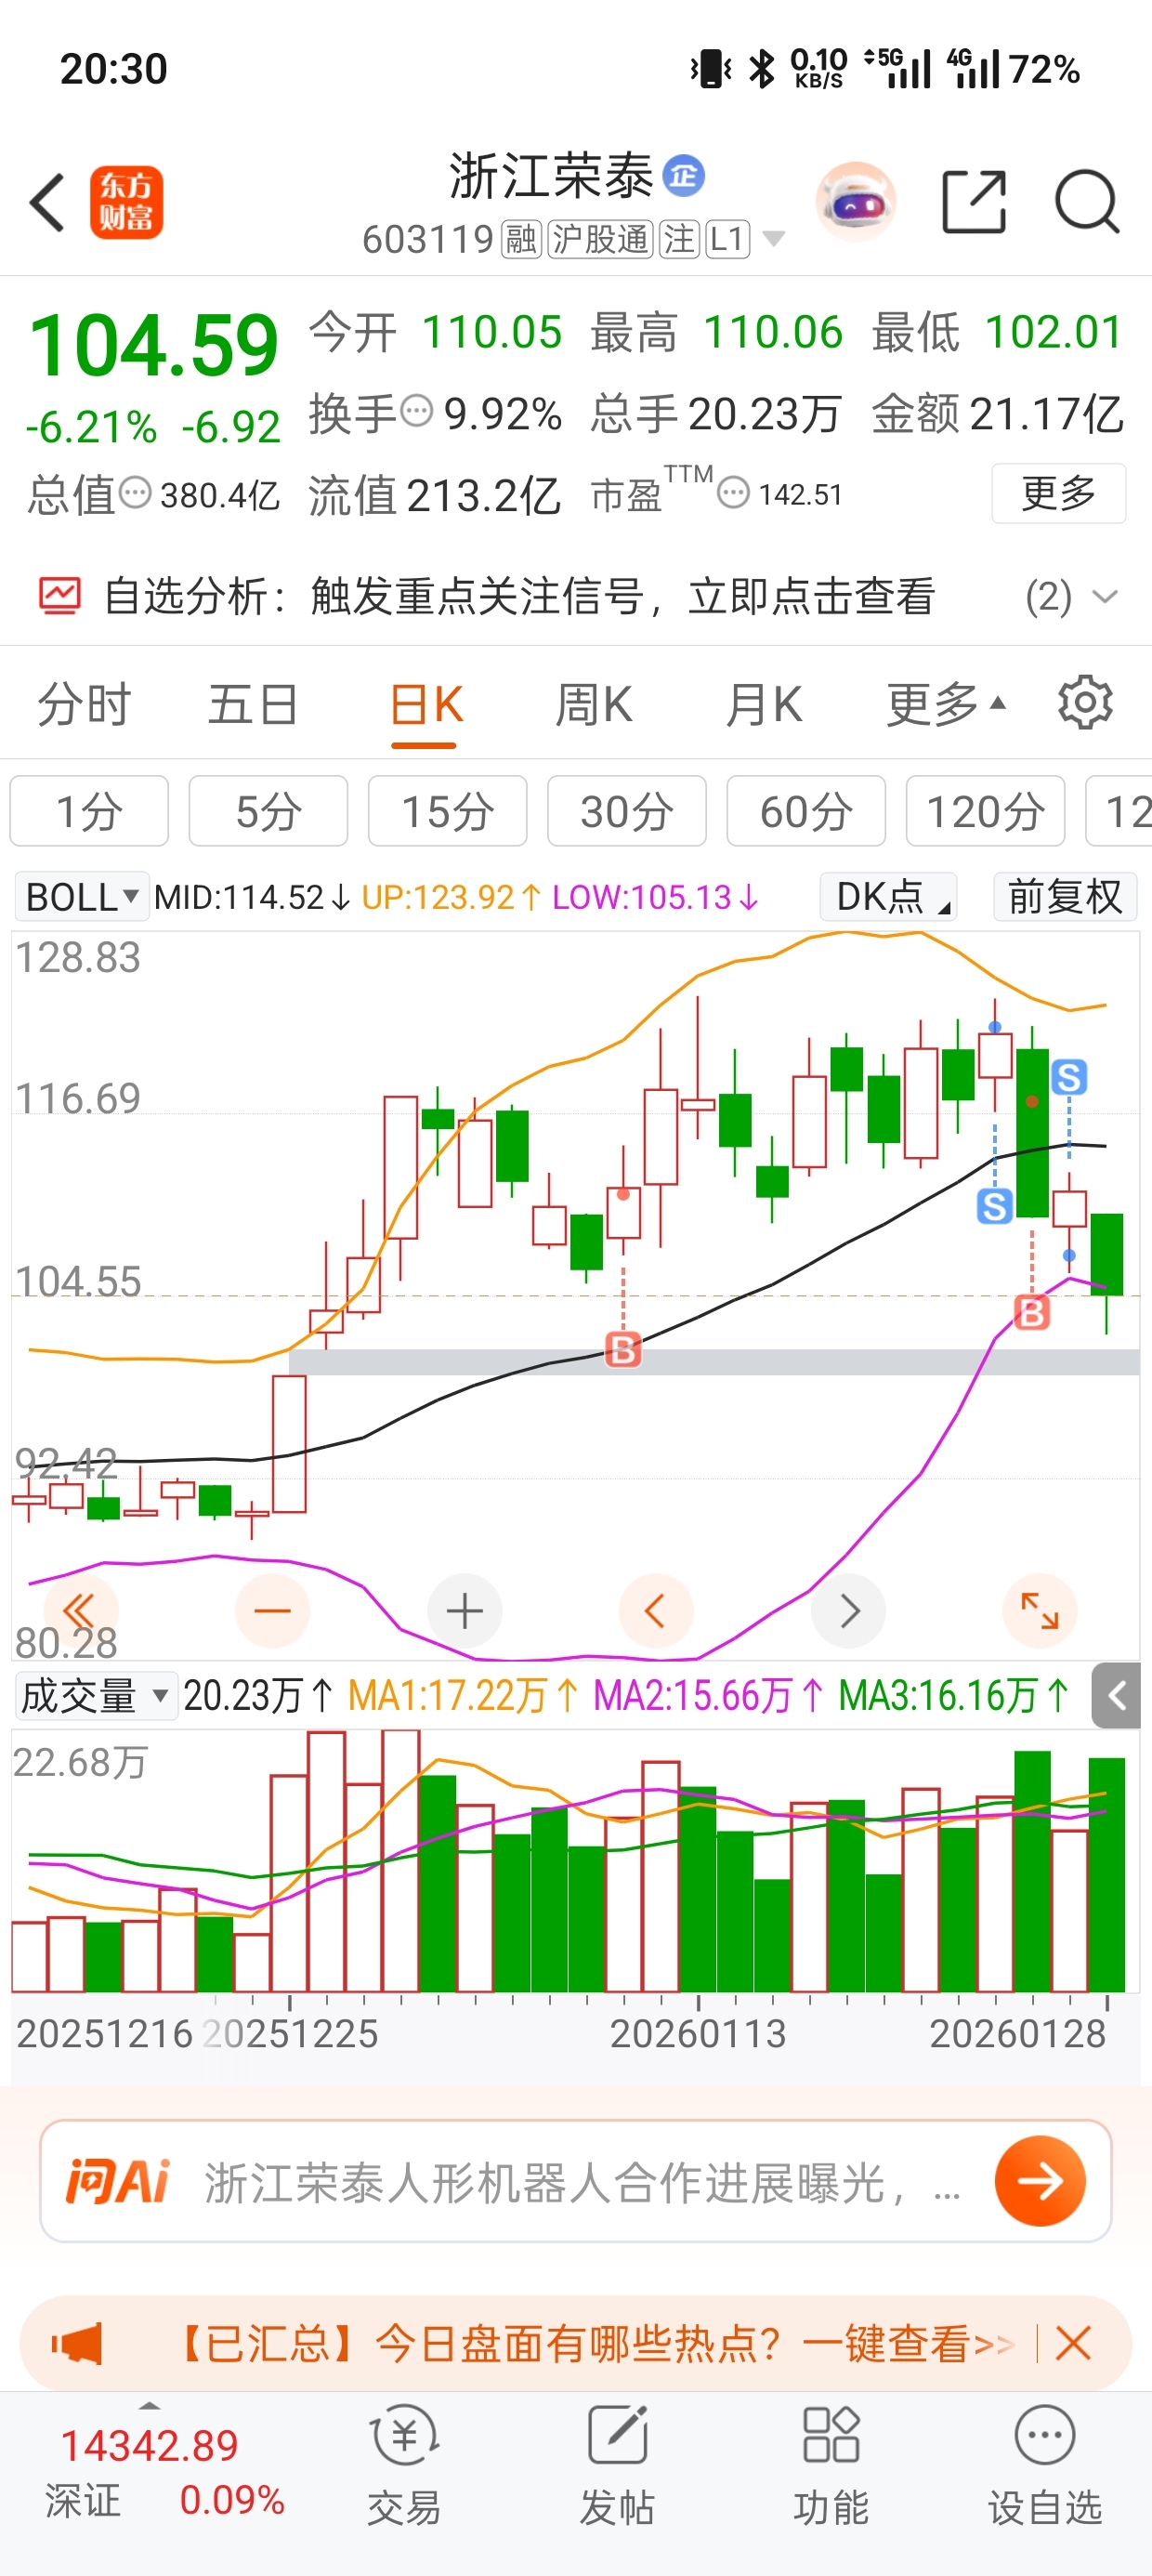Image resolution: width=1152 pixels, height=2576 pixels.
Task: Move chart right with grey arrow
Action: click(848, 1611)
